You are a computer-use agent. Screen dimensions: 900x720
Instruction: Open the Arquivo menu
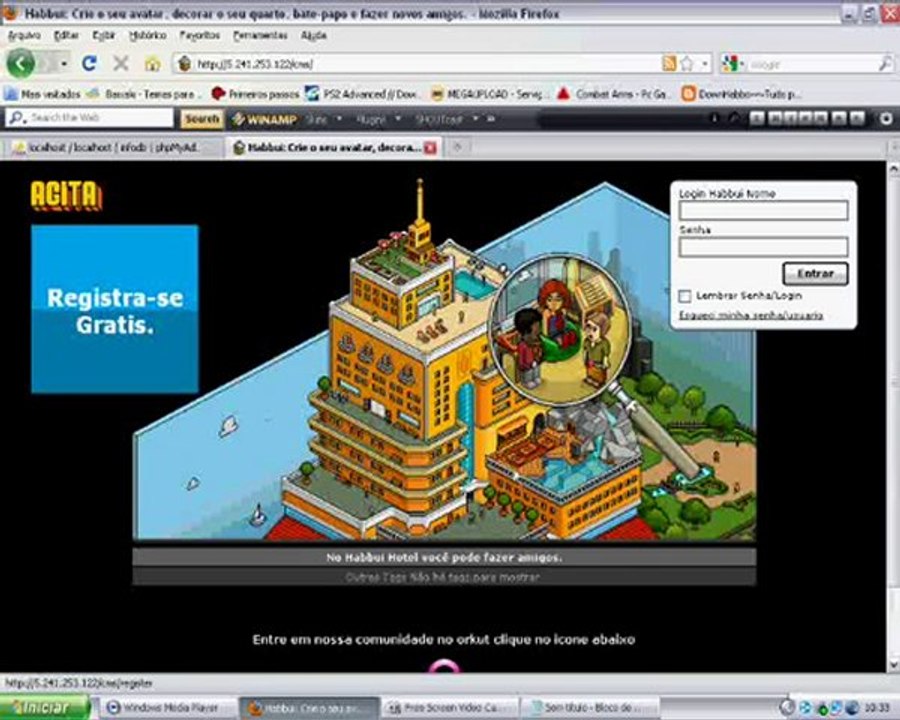[x=24, y=36]
